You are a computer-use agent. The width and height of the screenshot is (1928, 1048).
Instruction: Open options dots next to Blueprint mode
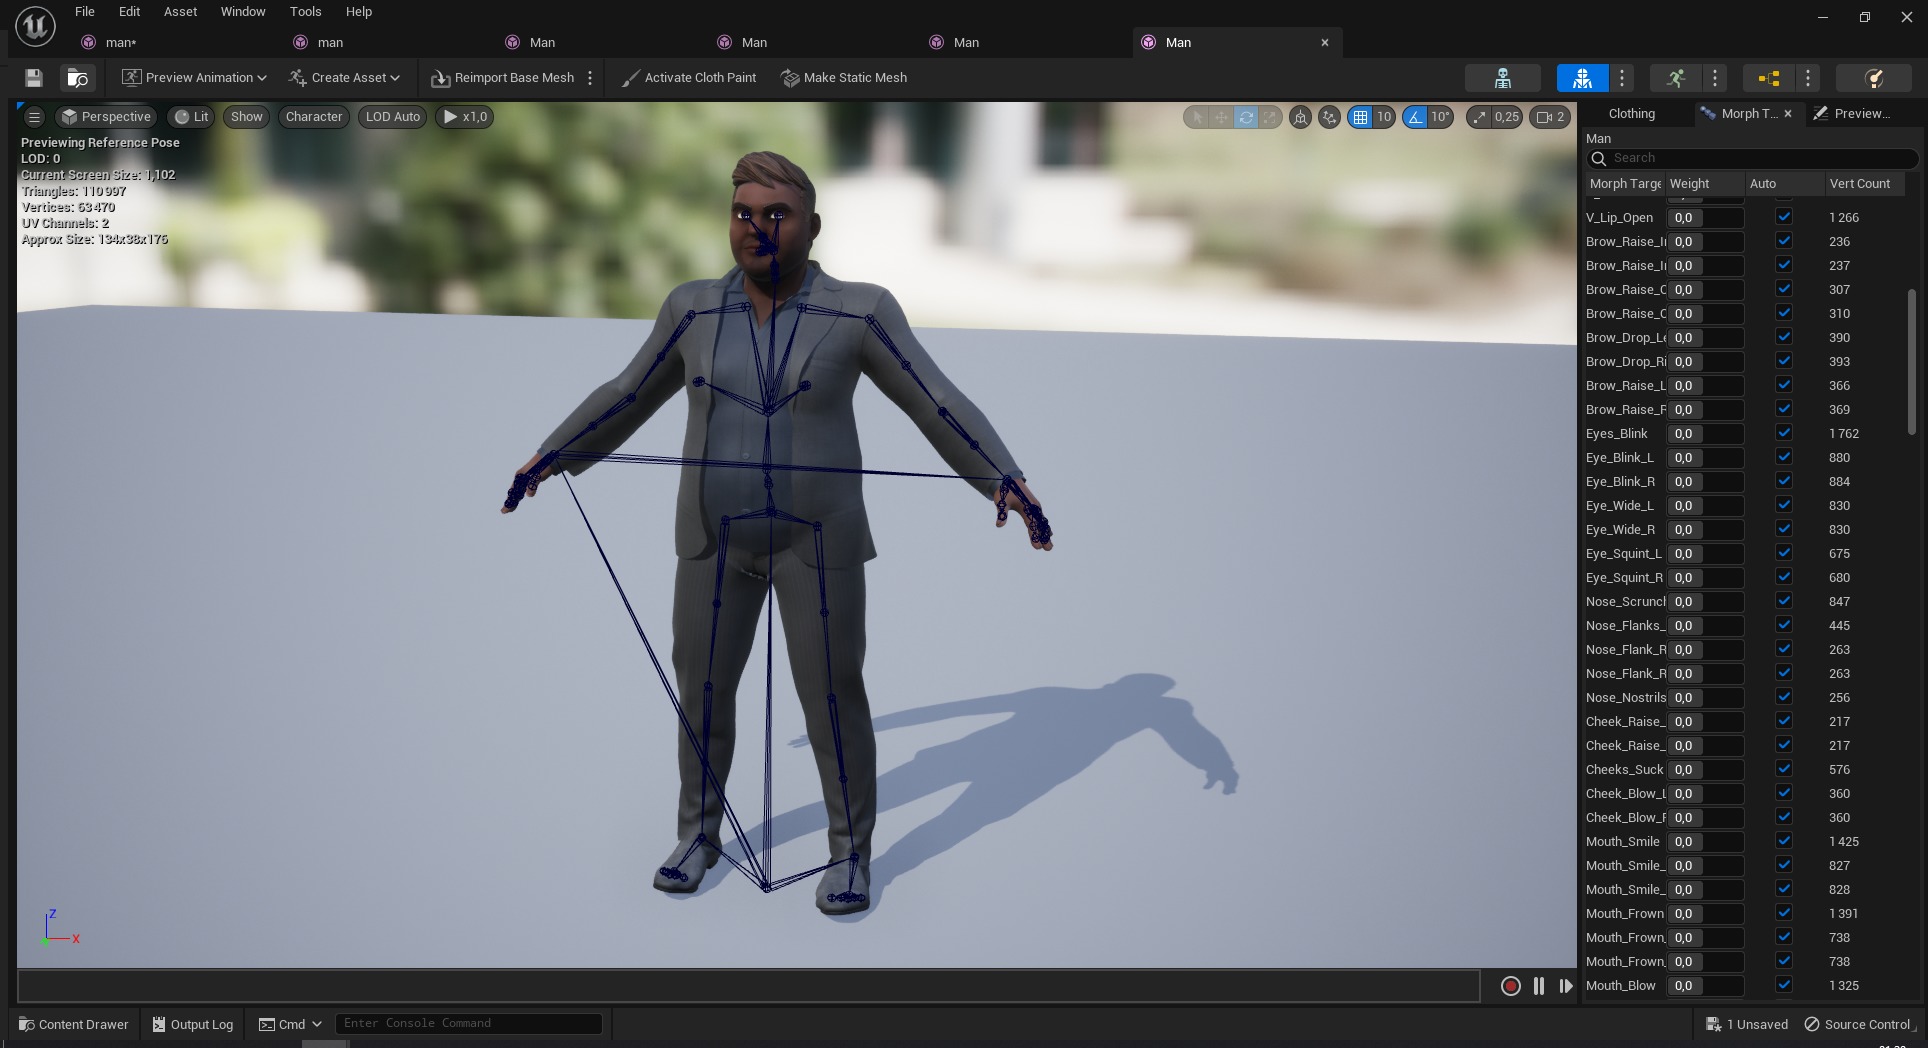pyautogui.click(x=1808, y=78)
